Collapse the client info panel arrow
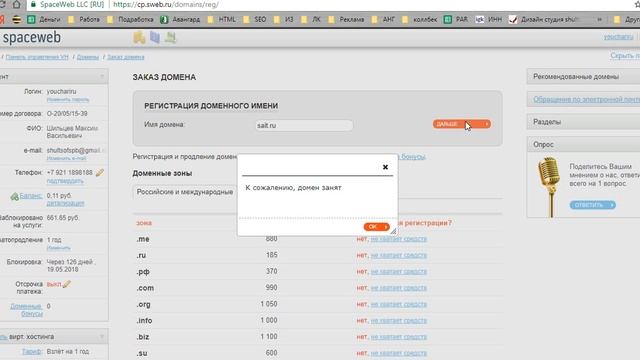Viewport: 640px width, 360px height. tap(102, 76)
